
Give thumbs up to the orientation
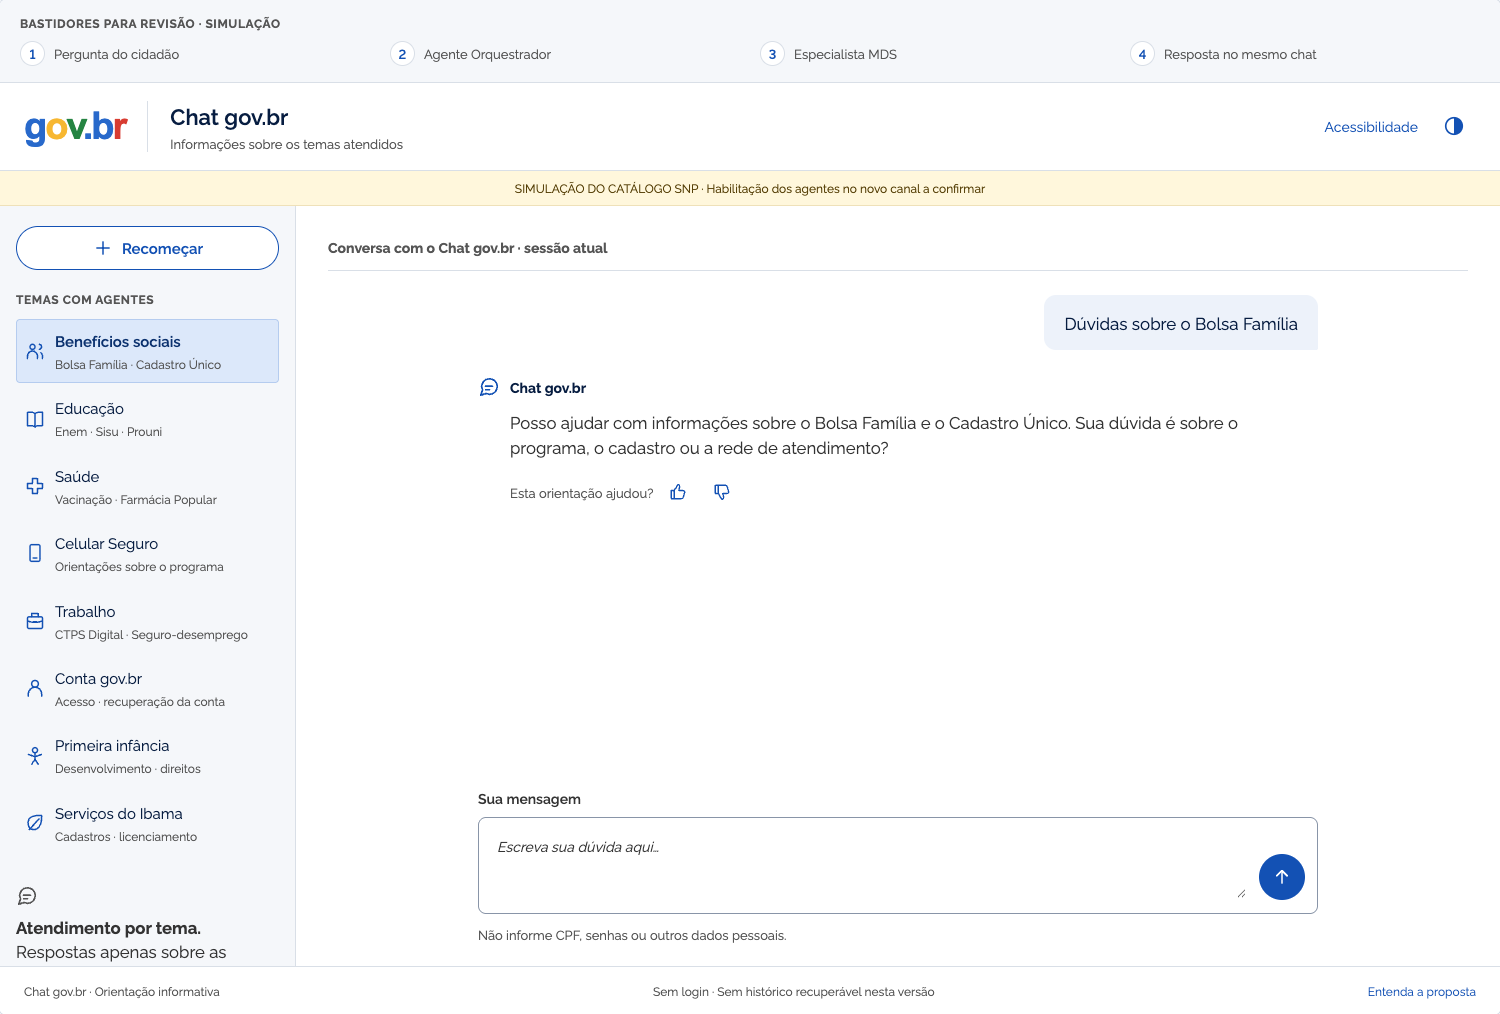(x=678, y=492)
